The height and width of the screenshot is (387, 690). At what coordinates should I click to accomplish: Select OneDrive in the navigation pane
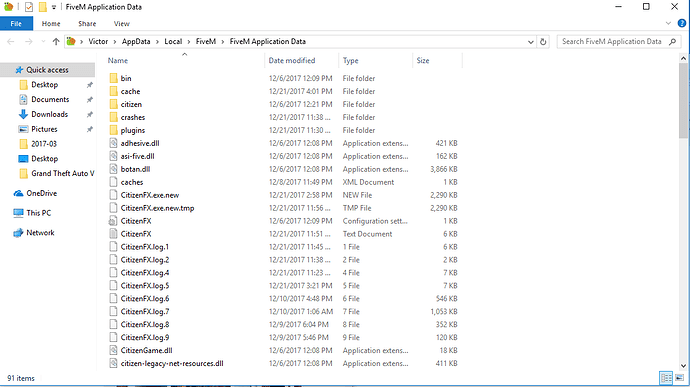pos(41,193)
